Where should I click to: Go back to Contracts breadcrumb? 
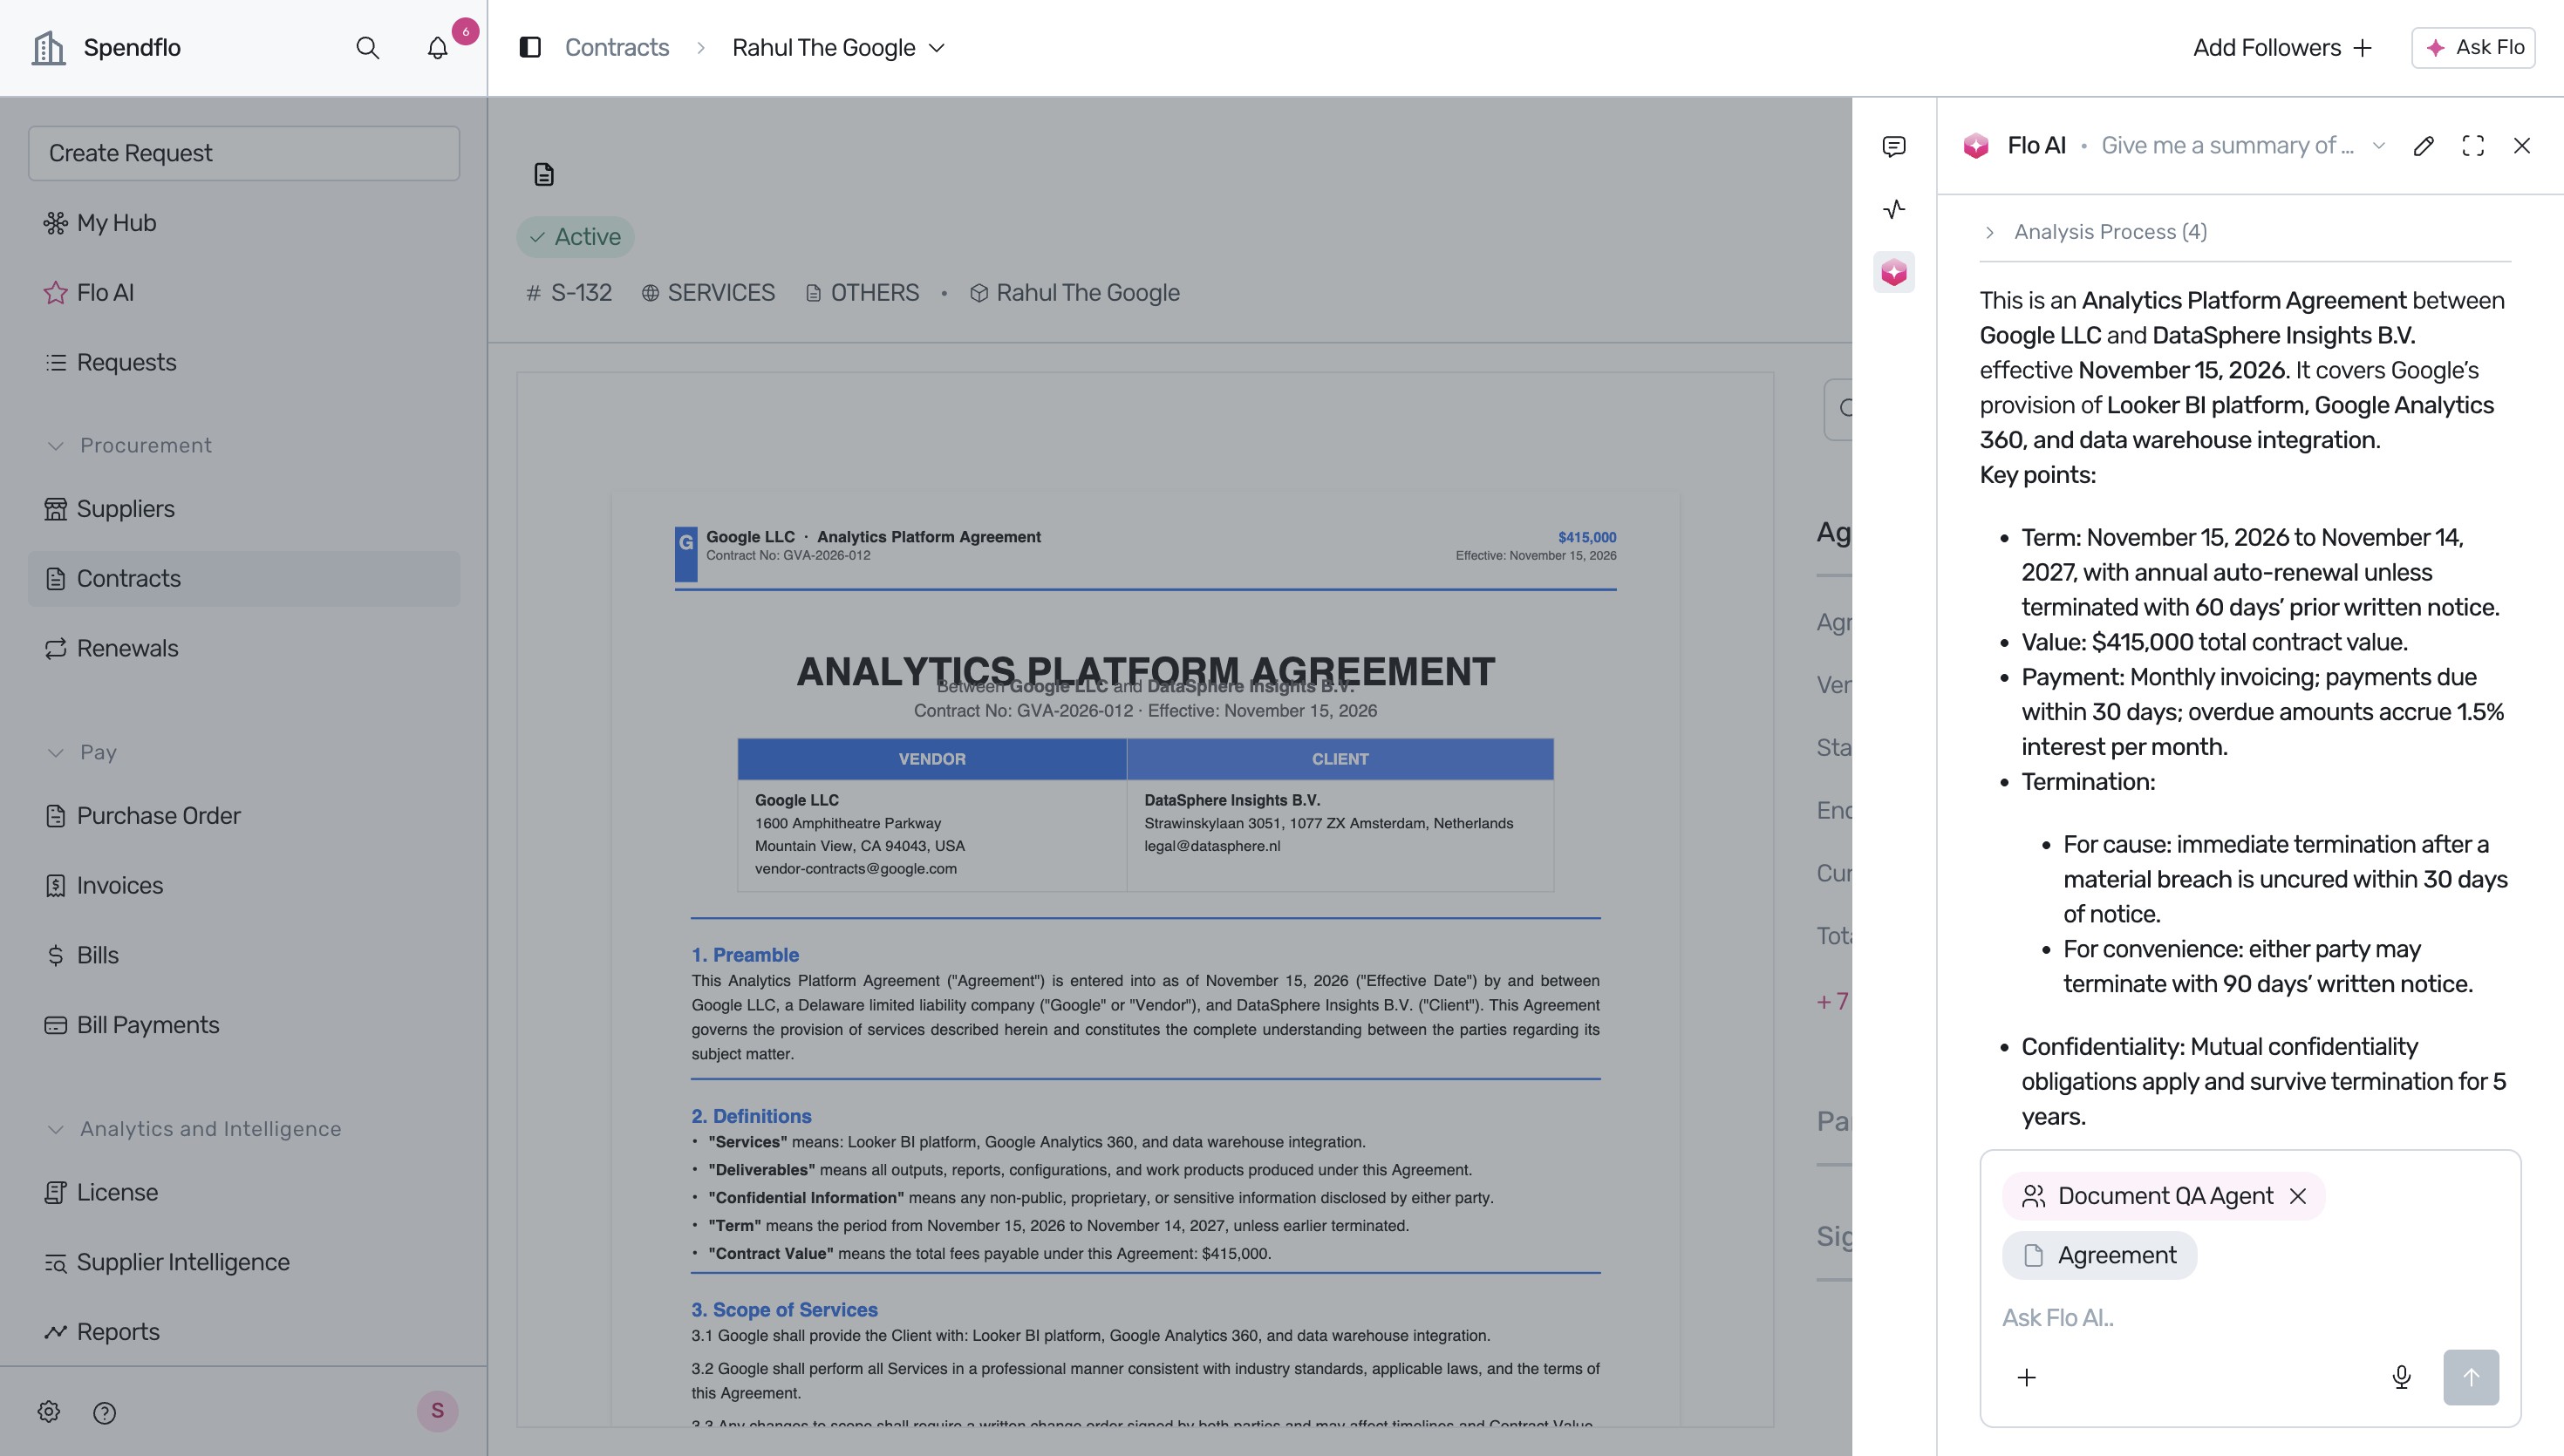click(617, 47)
